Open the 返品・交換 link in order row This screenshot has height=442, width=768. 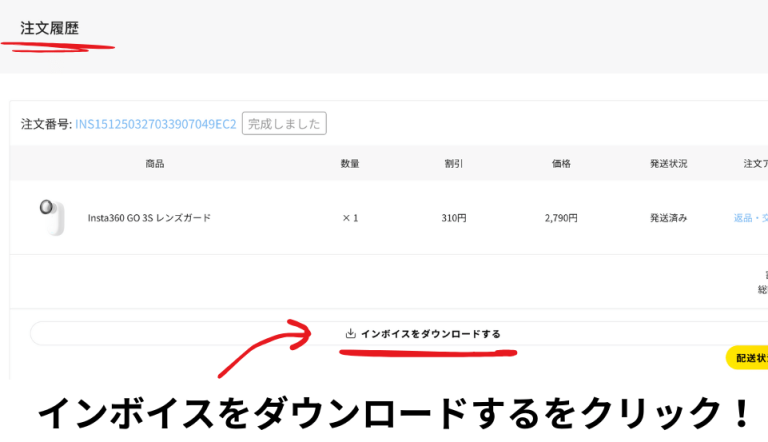pyautogui.click(x=750, y=218)
